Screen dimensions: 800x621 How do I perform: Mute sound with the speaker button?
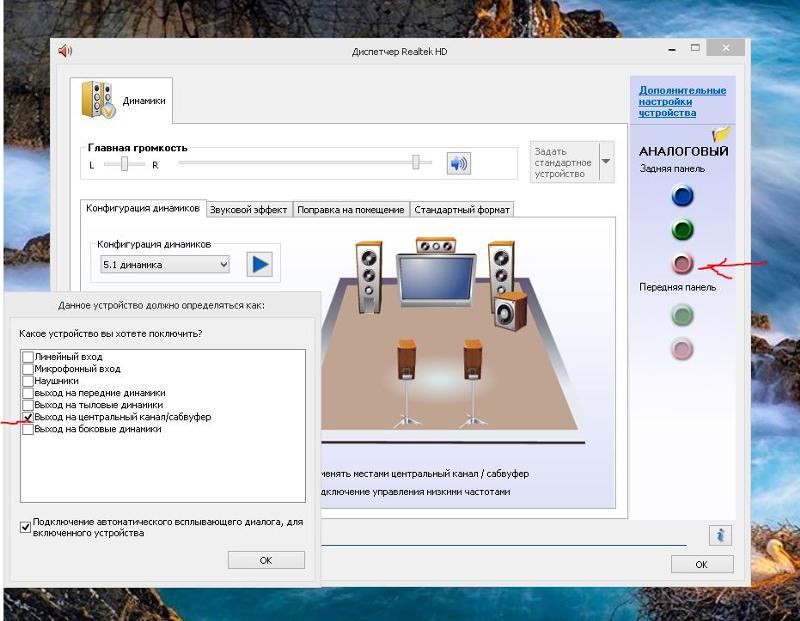pos(459,163)
